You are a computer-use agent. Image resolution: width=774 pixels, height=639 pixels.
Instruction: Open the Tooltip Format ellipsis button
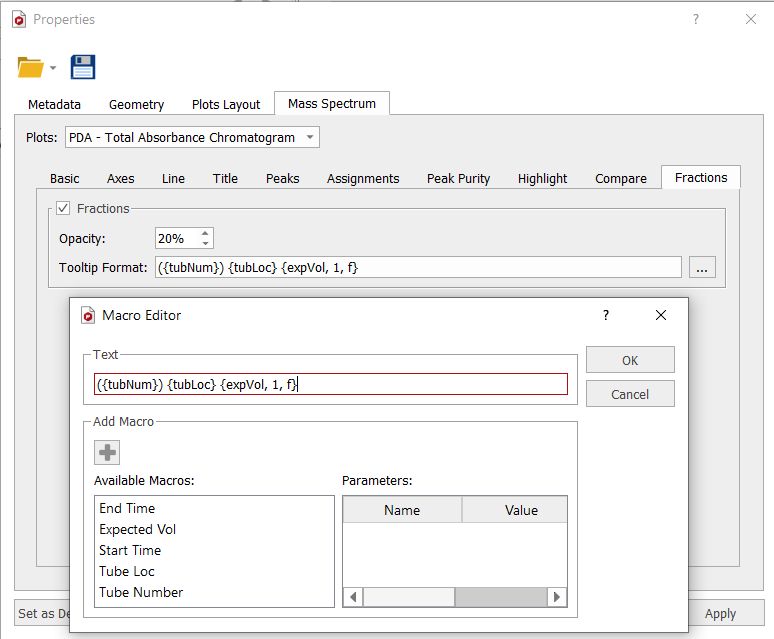coord(702,267)
